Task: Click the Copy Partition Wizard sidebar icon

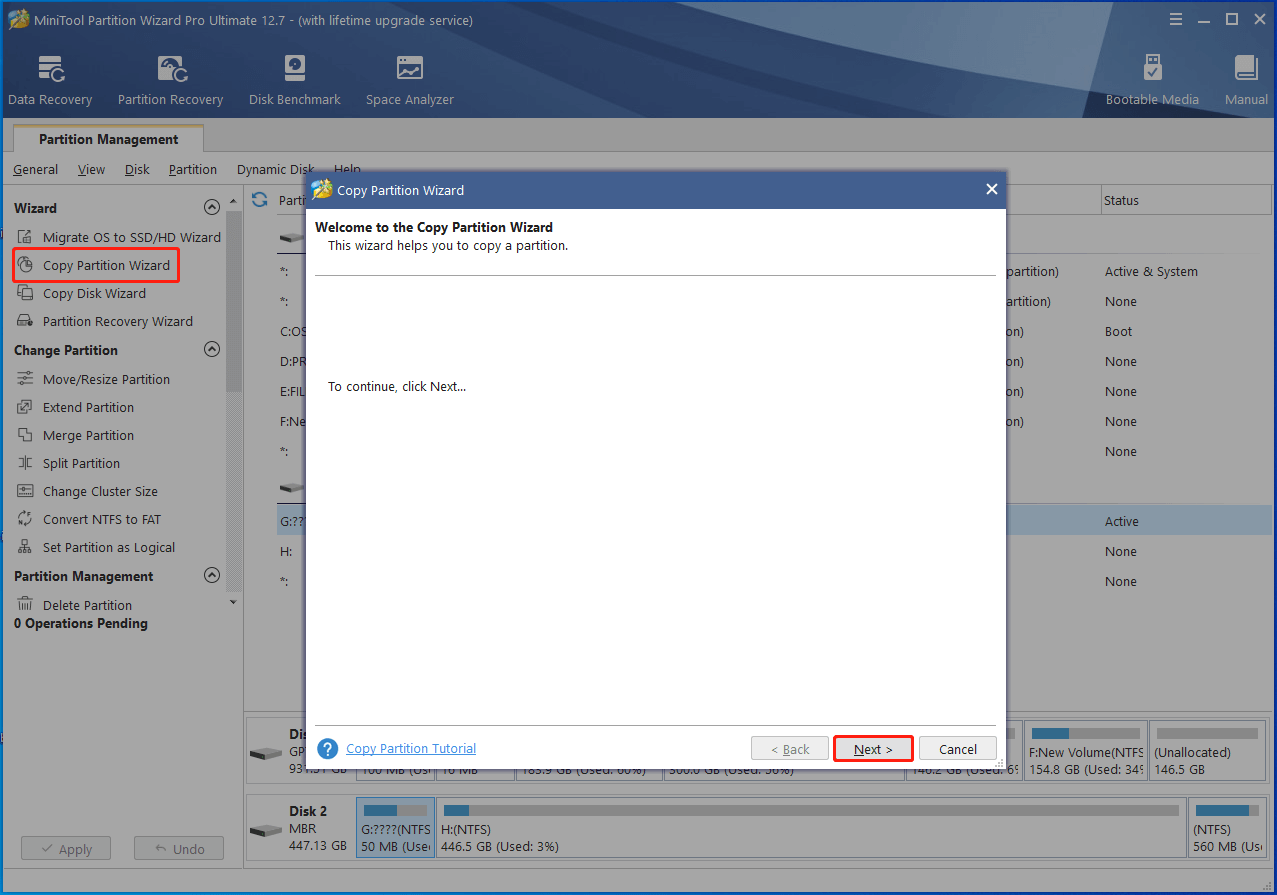Action: (25, 265)
